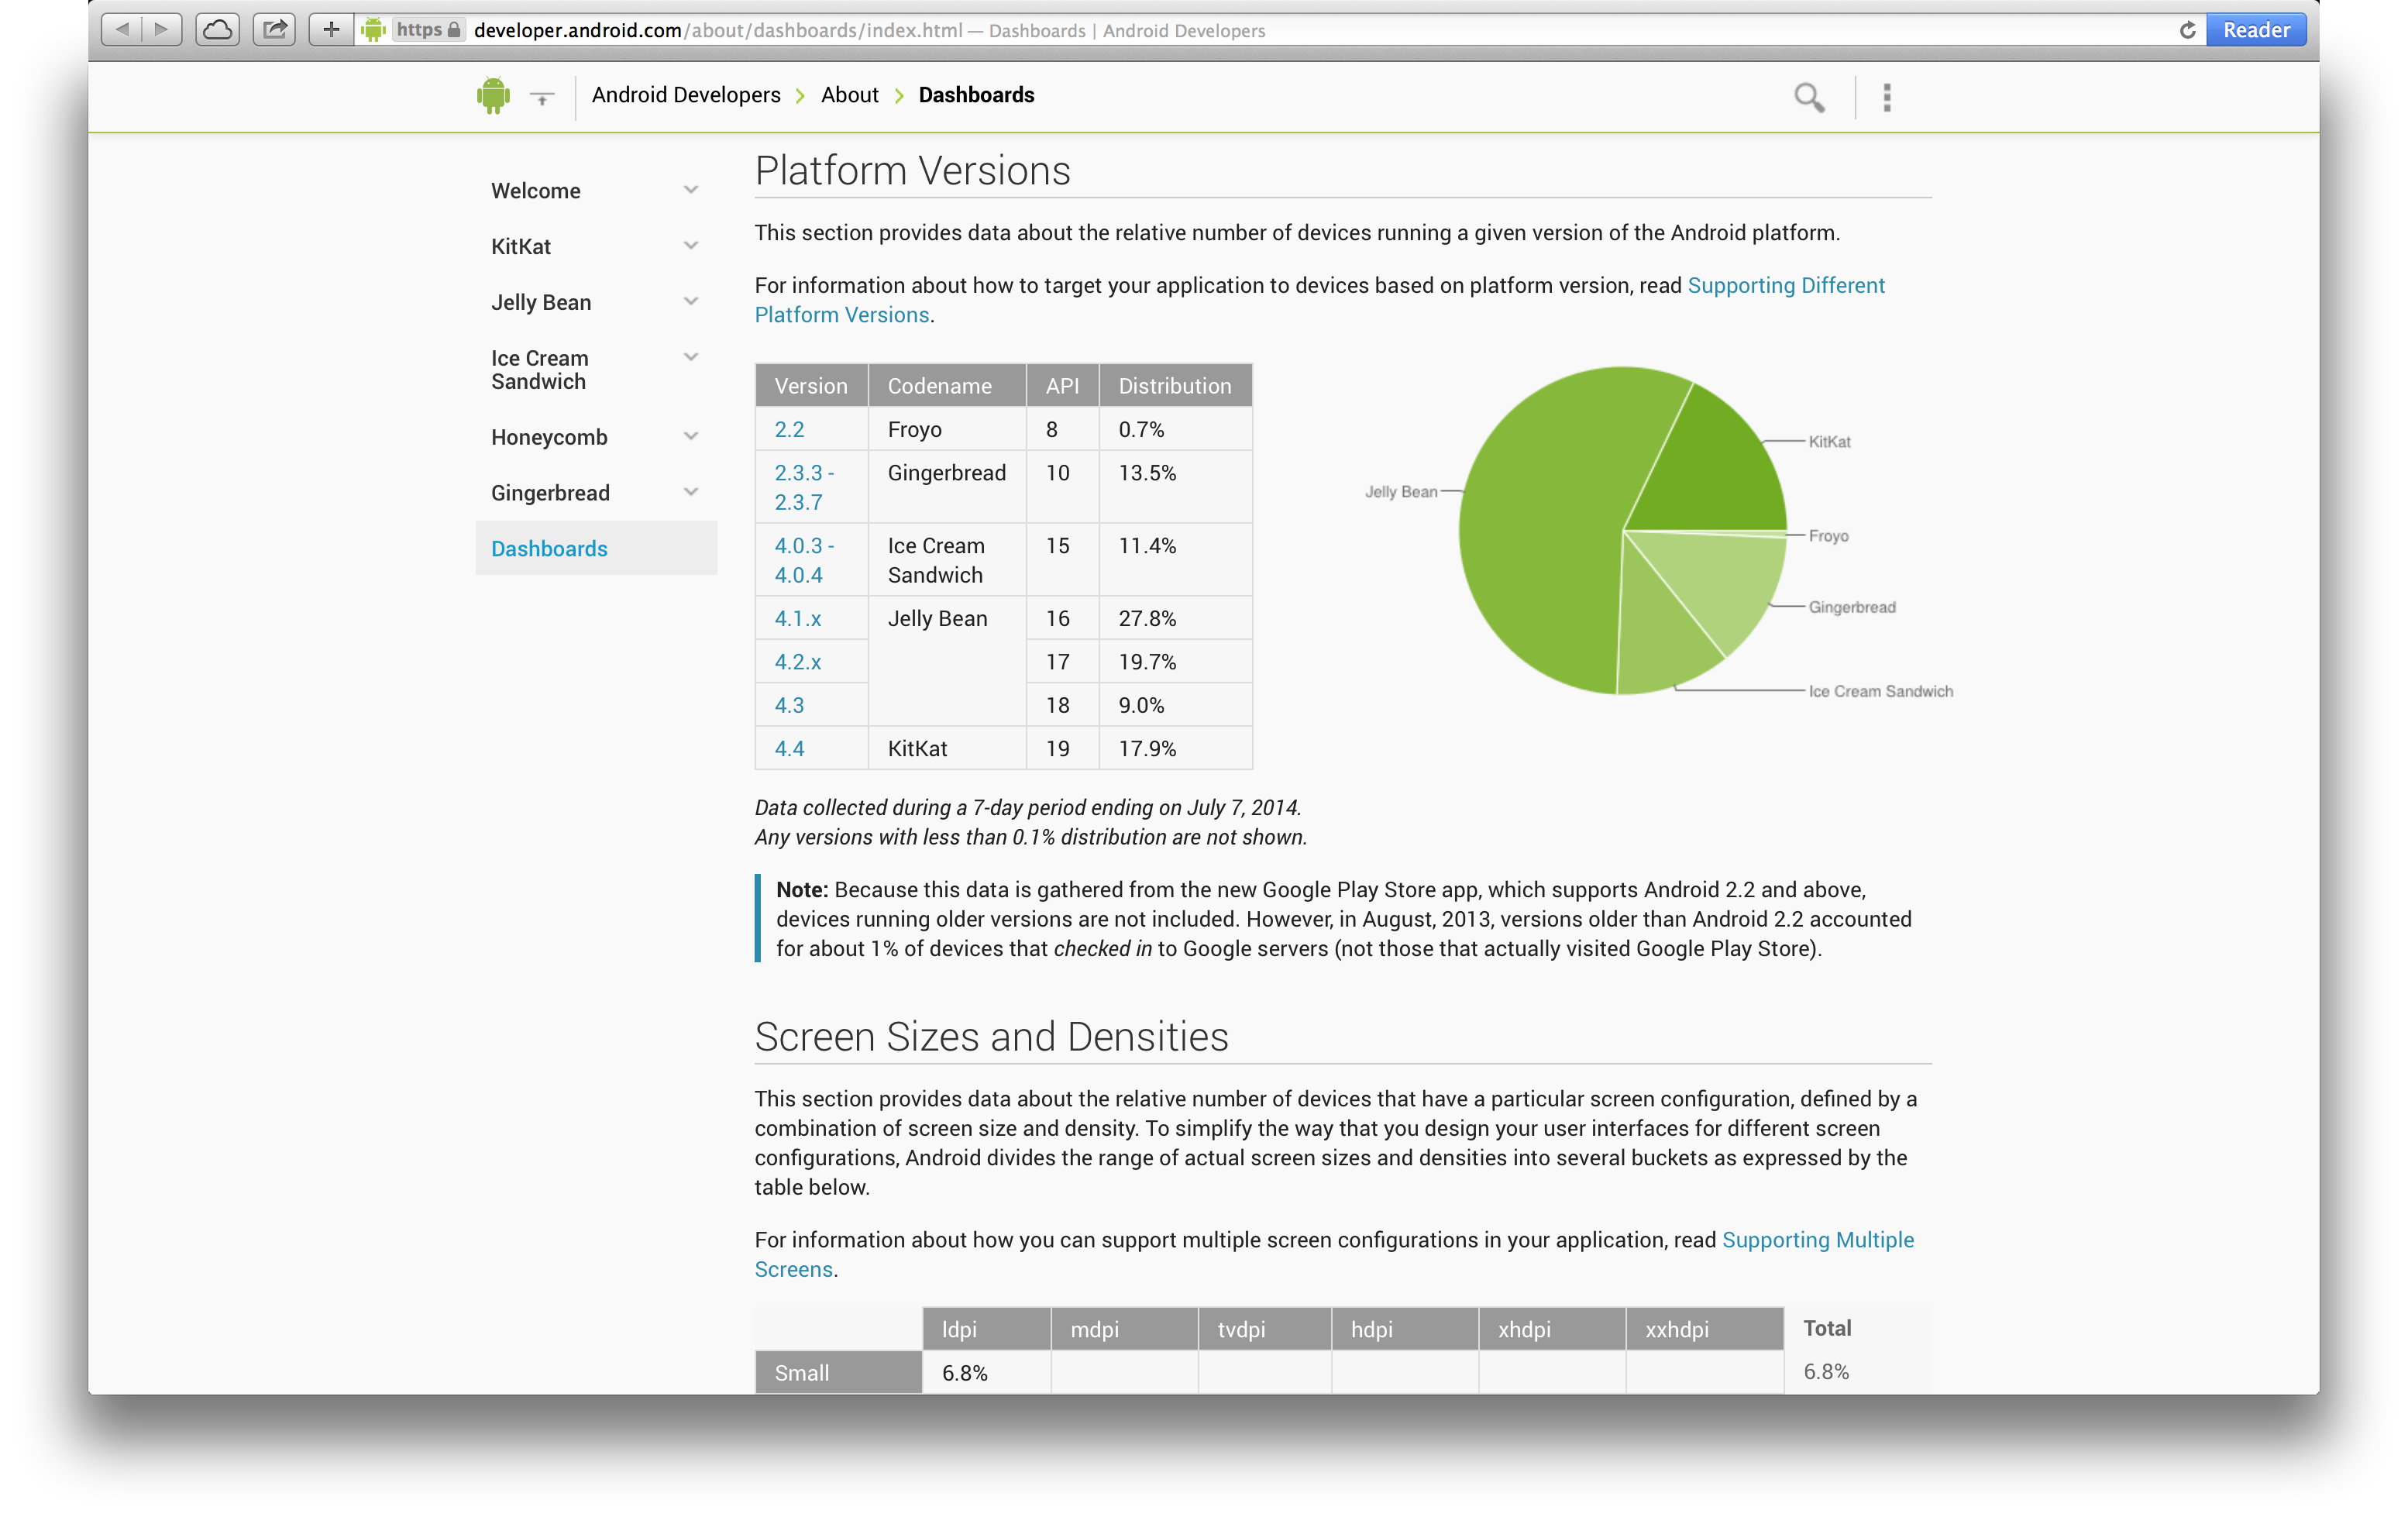The height and width of the screenshot is (1517, 2408).
Task: Click the Platform Versions heading
Action: (912, 171)
